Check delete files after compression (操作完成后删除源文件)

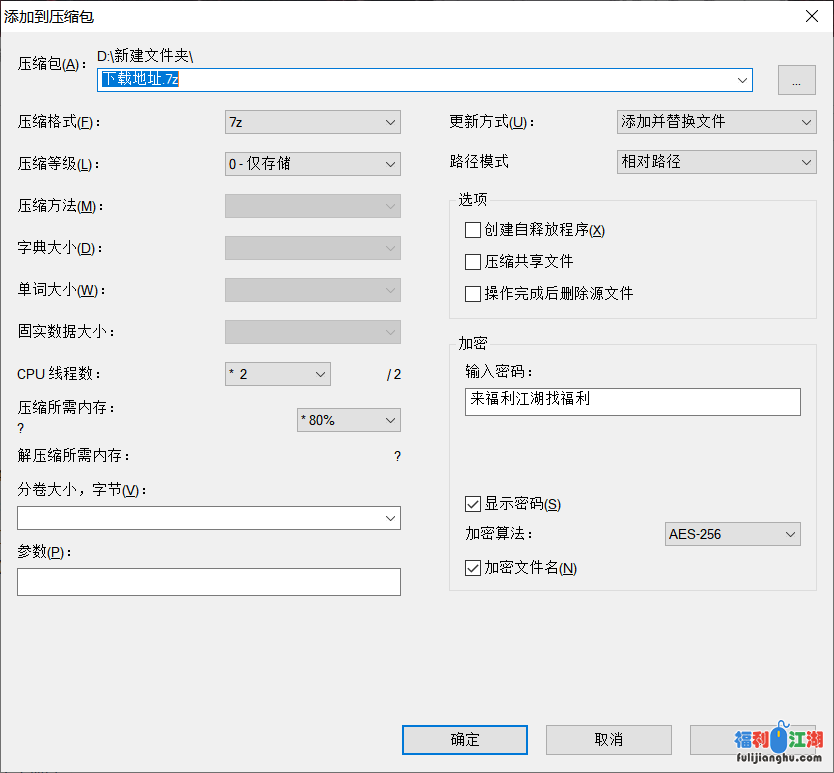(x=473, y=294)
